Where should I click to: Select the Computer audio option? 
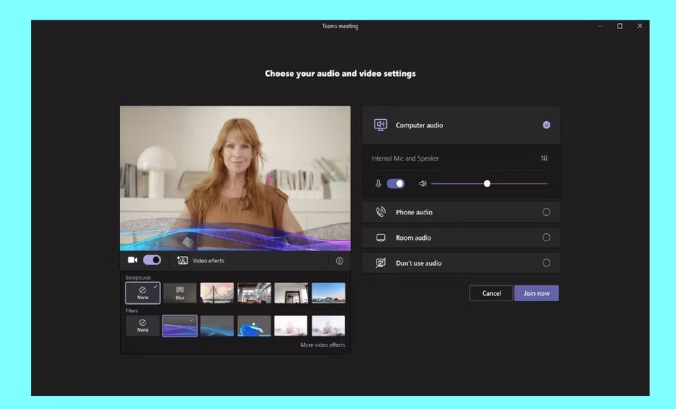coord(461,125)
